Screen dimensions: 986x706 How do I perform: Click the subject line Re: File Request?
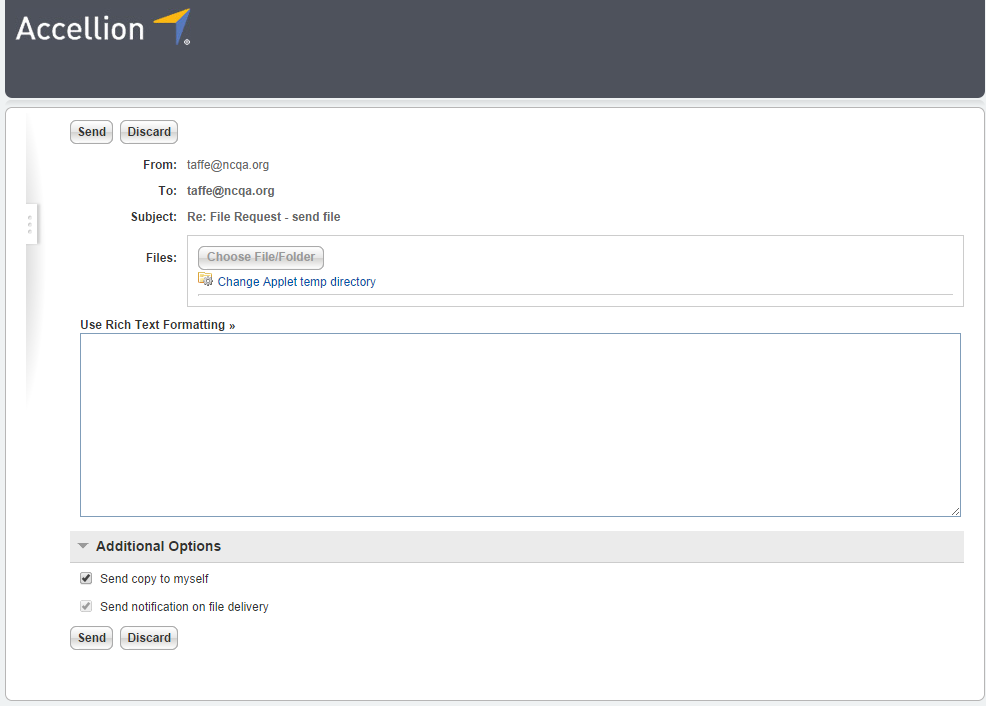coord(264,217)
